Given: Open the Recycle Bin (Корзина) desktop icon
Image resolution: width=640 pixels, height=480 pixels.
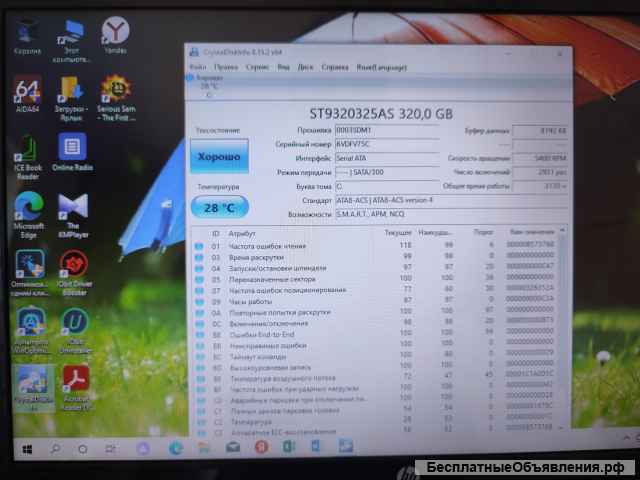Looking at the screenshot, I should tap(27, 38).
